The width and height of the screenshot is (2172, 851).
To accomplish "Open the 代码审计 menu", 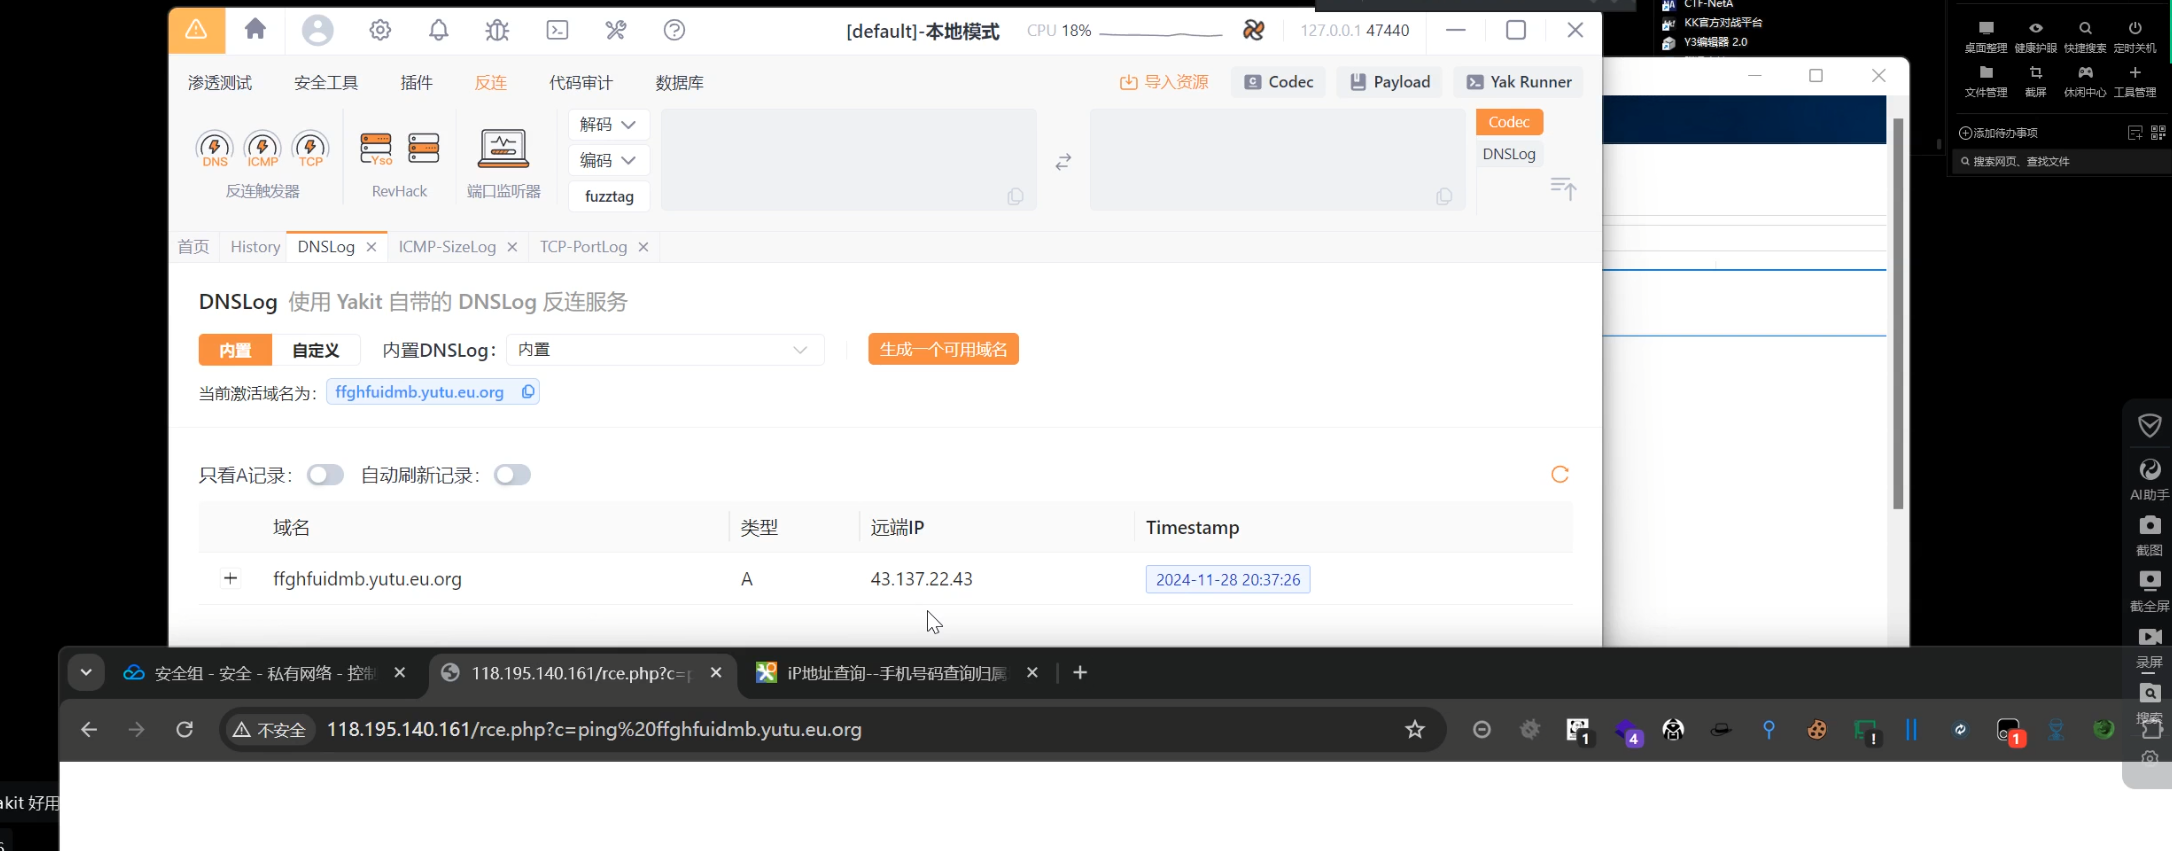I will click(581, 82).
